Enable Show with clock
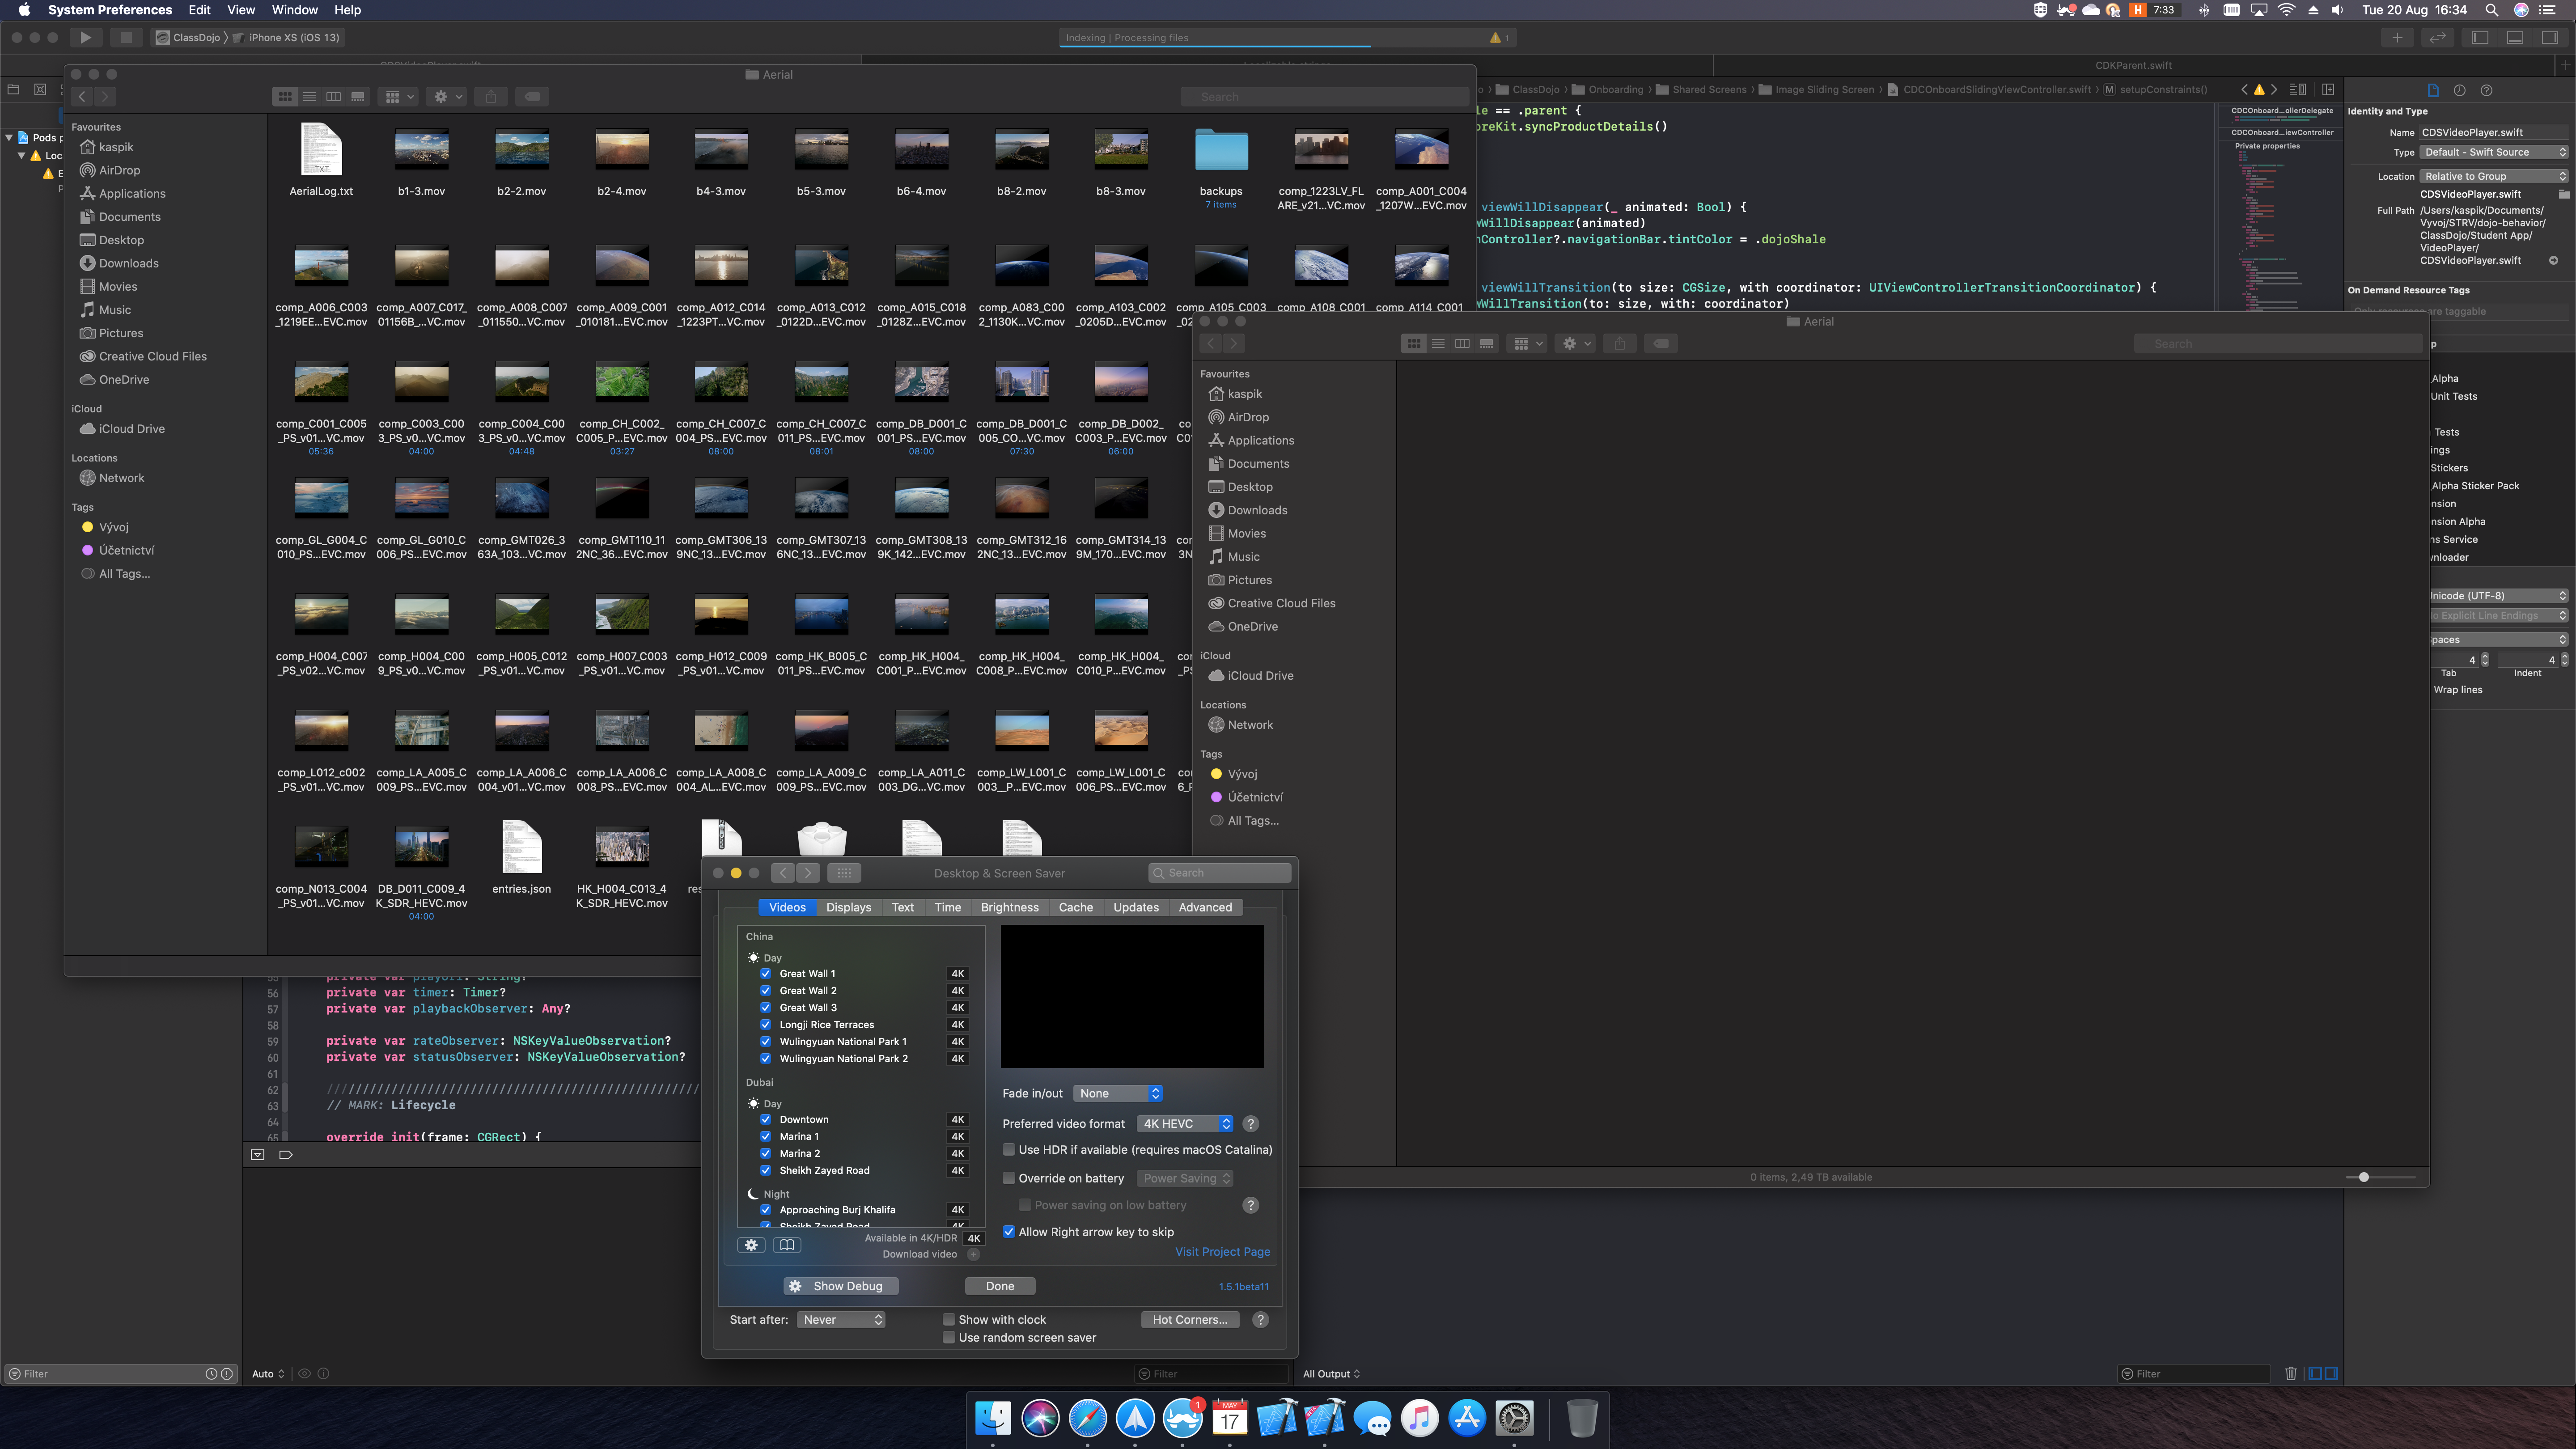The height and width of the screenshot is (1449, 2576). (949, 1320)
